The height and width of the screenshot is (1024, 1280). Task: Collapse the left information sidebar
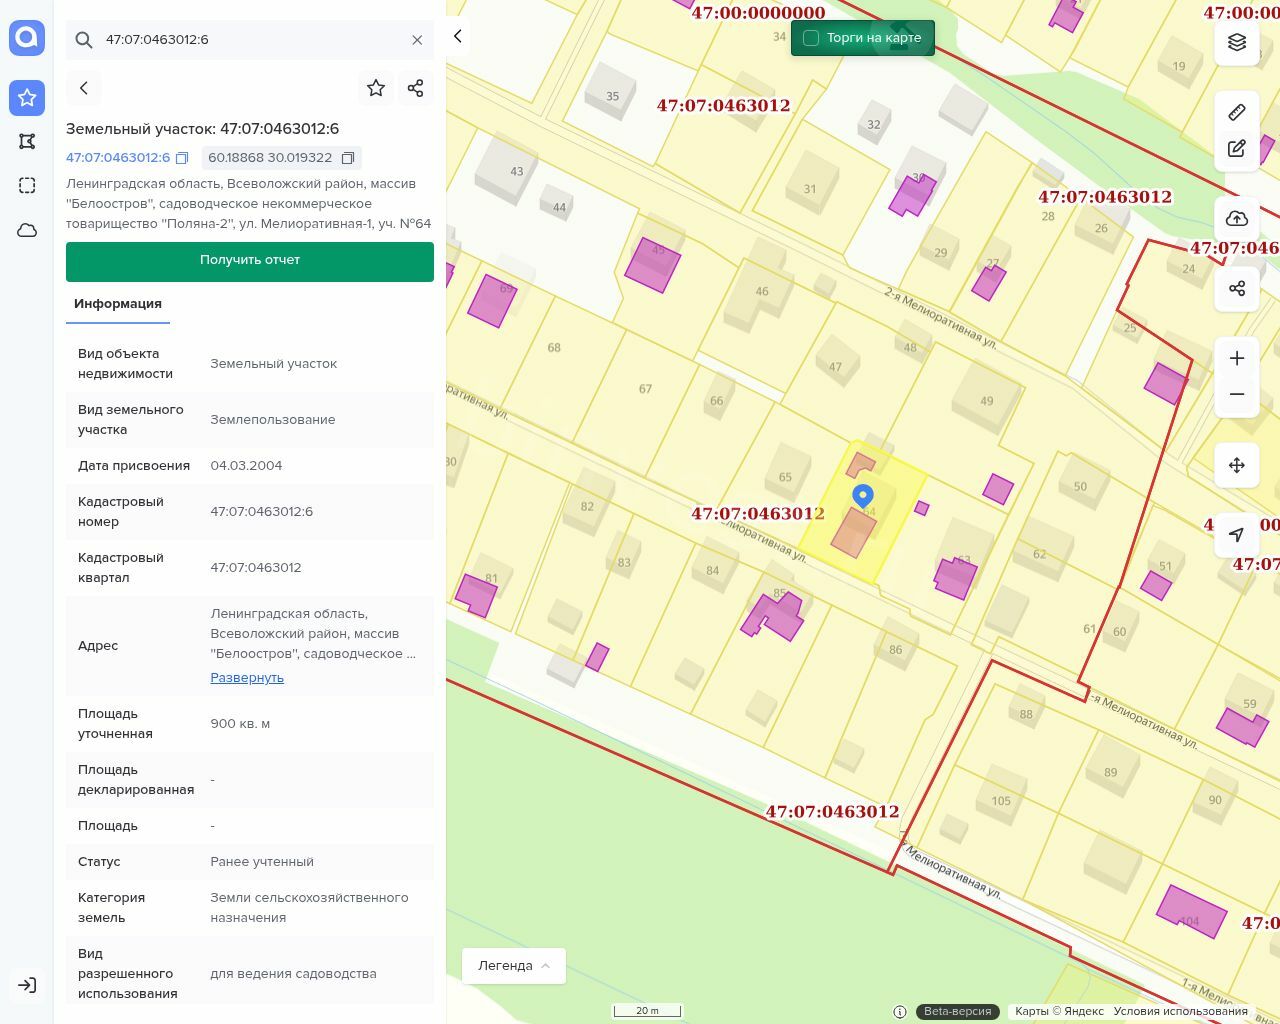tap(458, 36)
